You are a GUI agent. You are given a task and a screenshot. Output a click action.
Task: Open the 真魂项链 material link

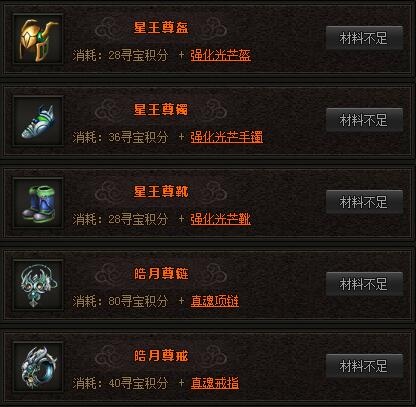(x=215, y=301)
